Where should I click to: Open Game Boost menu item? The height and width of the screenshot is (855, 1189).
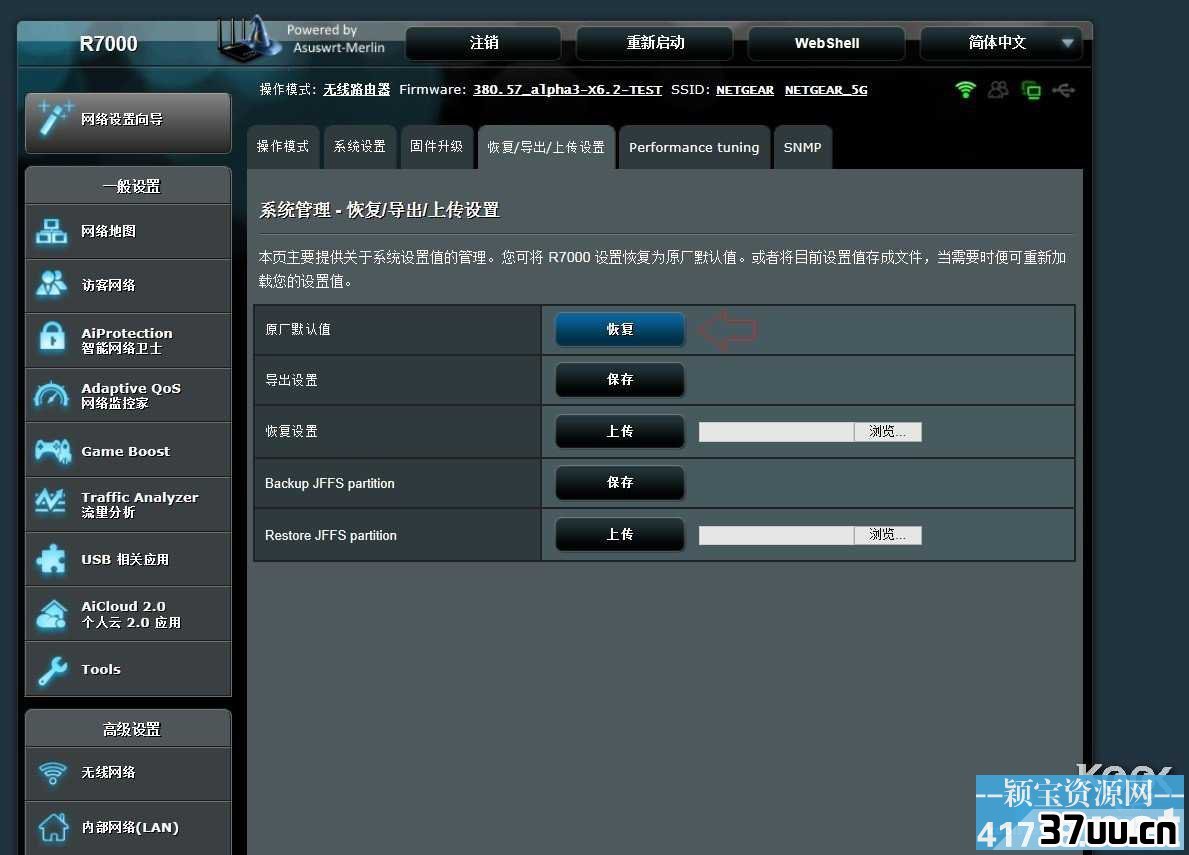click(x=128, y=451)
